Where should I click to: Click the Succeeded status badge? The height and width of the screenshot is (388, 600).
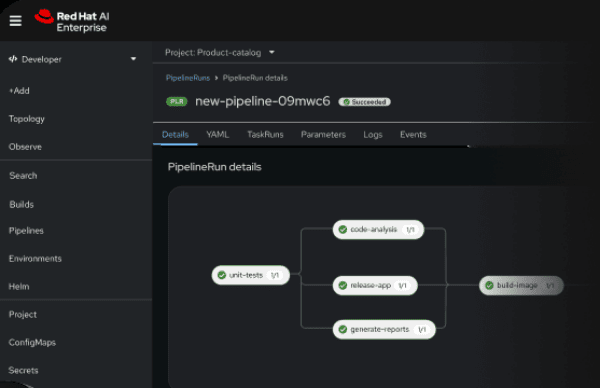364,102
